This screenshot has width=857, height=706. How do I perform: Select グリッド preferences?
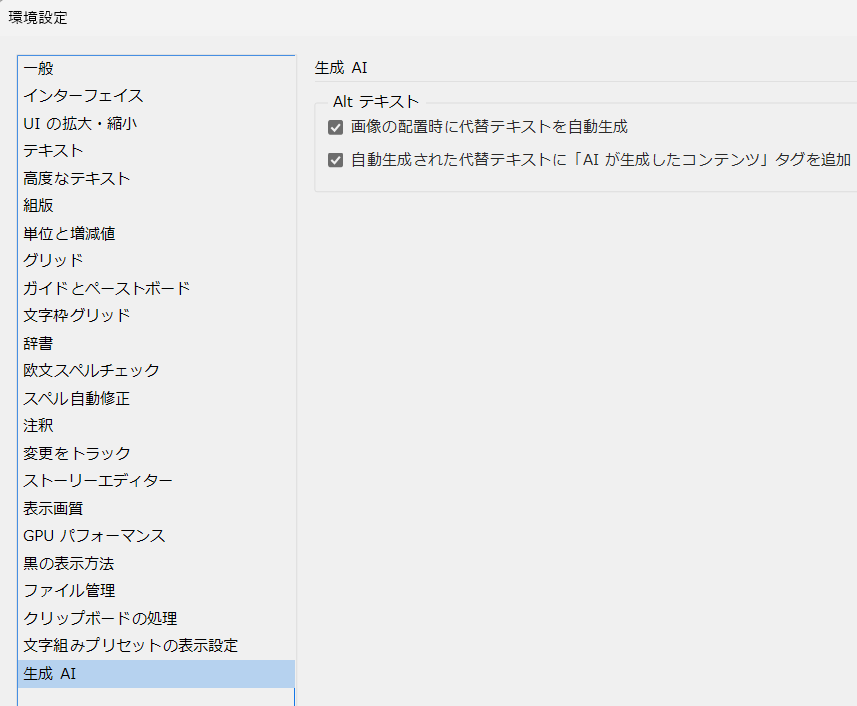point(53,261)
